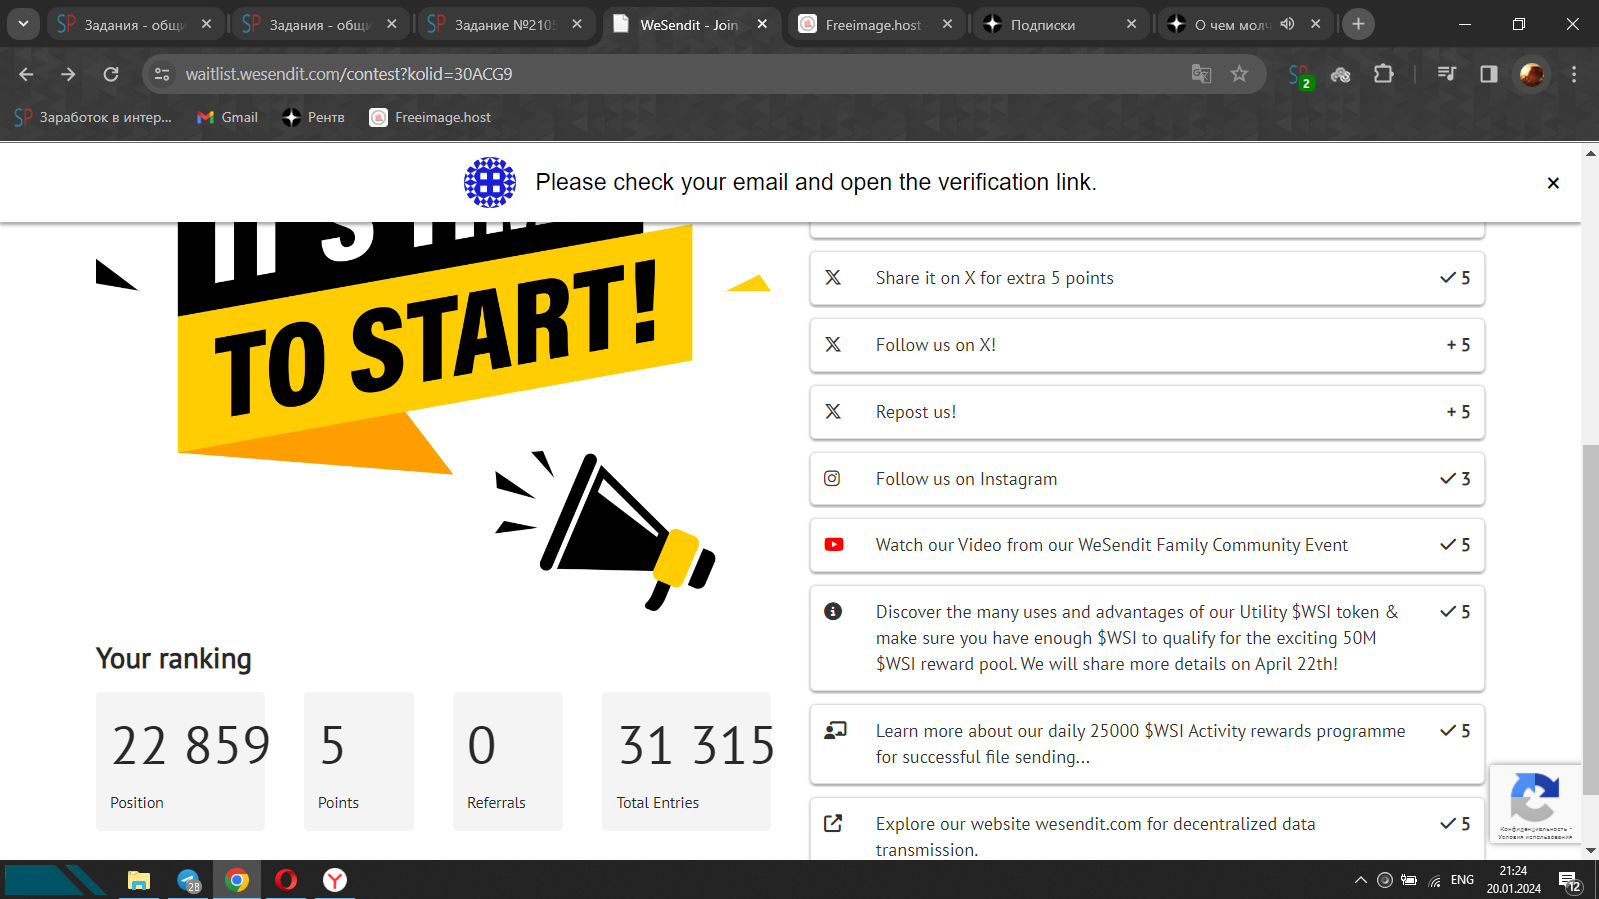This screenshot has height=899, width=1599.
Task: Open Yandex browser from taskbar
Action: coord(335,880)
